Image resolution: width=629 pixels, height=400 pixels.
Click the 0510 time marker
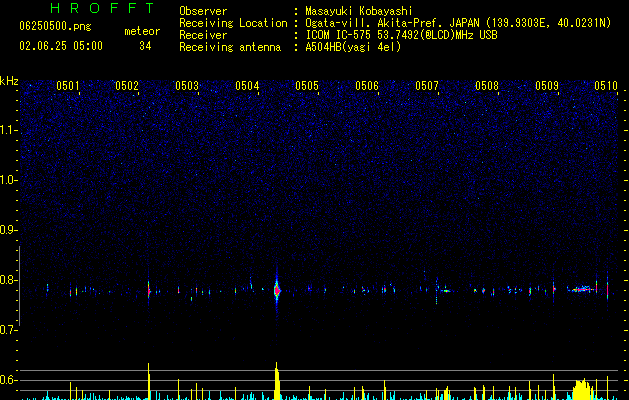[606, 85]
